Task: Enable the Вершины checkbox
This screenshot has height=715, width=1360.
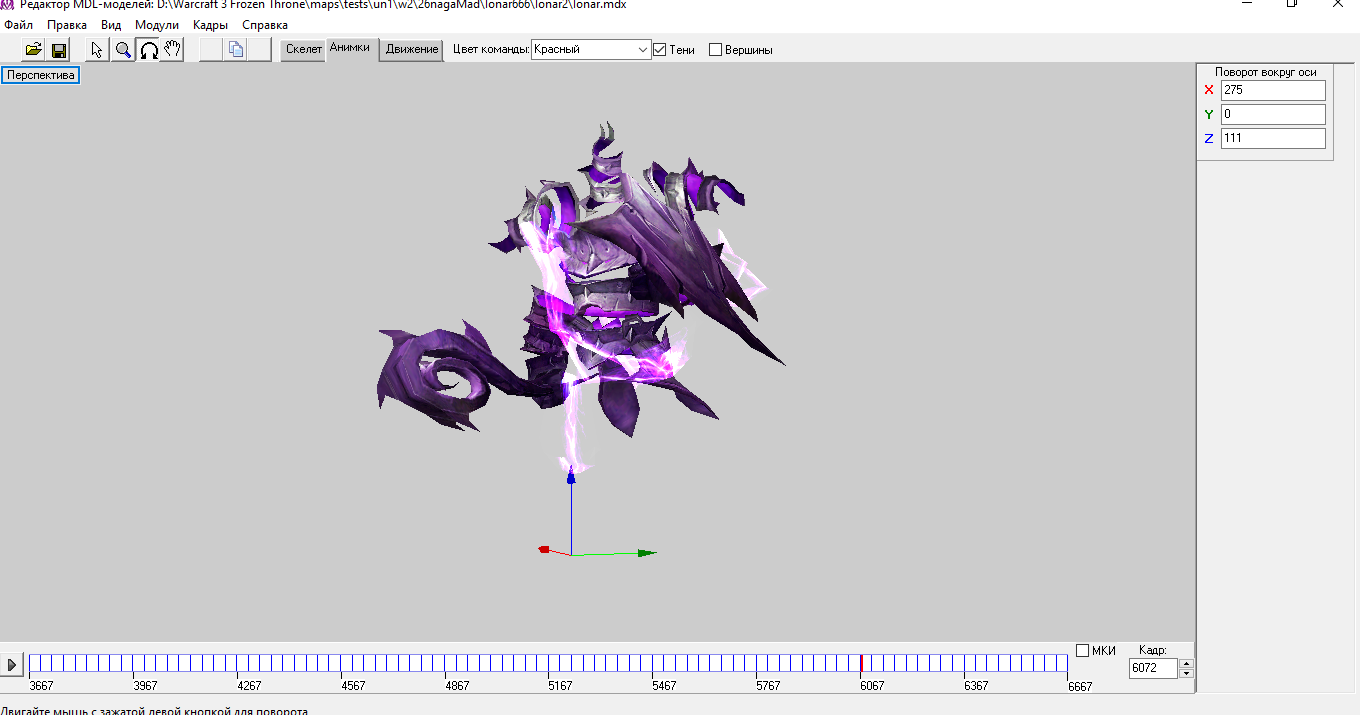Action: (x=715, y=49)
